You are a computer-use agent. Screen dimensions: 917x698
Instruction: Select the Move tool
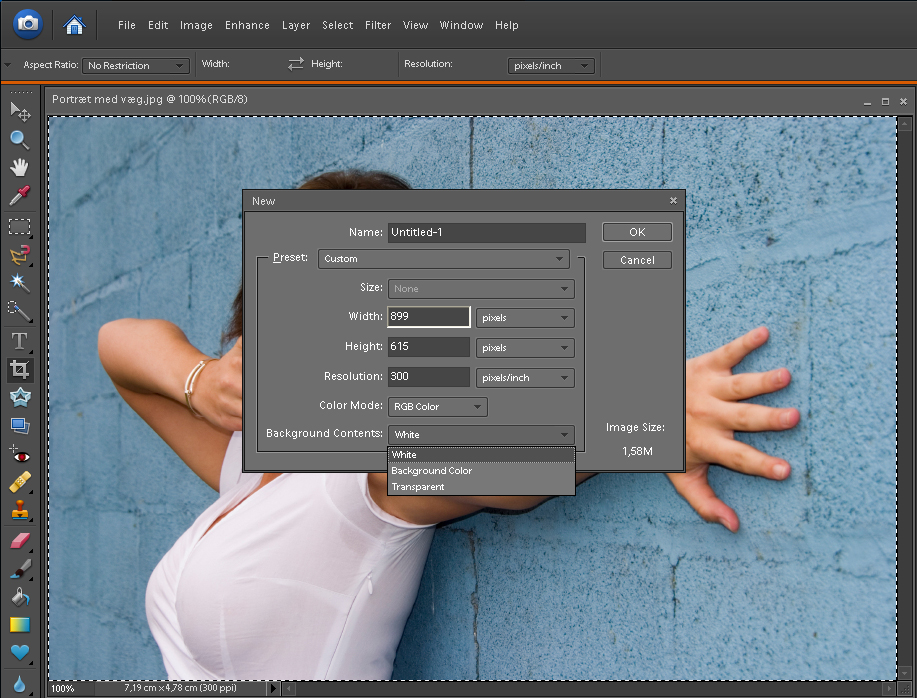19,110
